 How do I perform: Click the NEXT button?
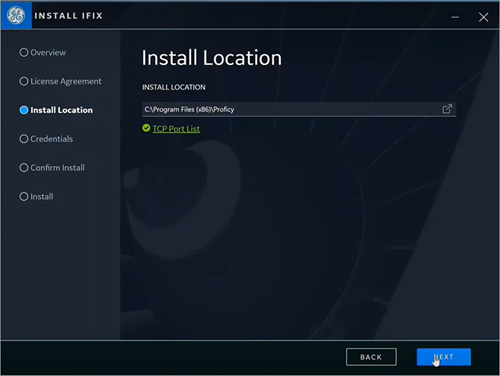pos(444,357)
